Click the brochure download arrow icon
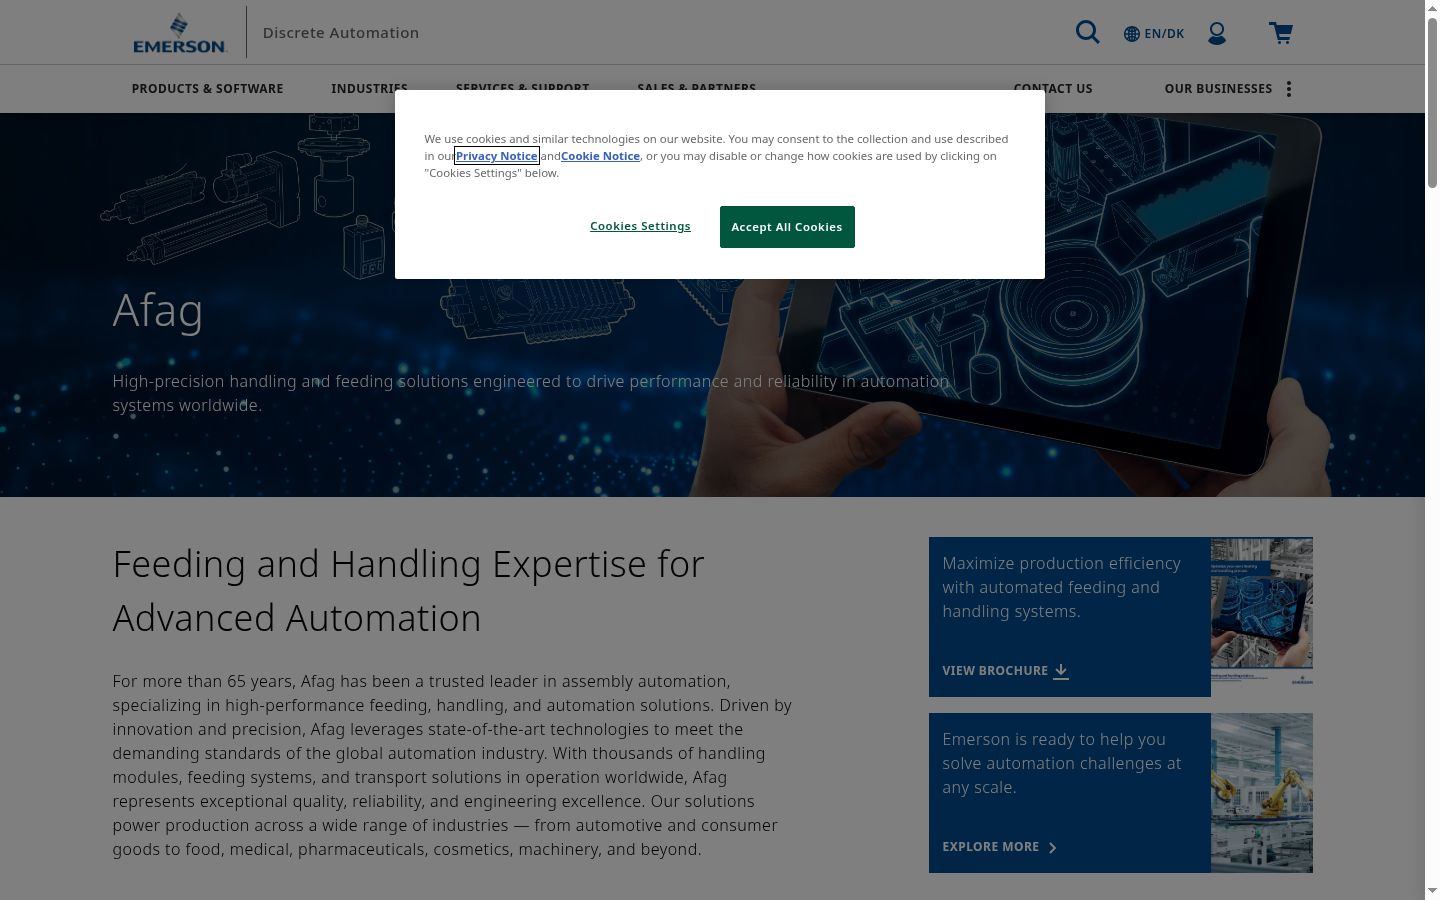1440x900 pixels. (1061, 671)
